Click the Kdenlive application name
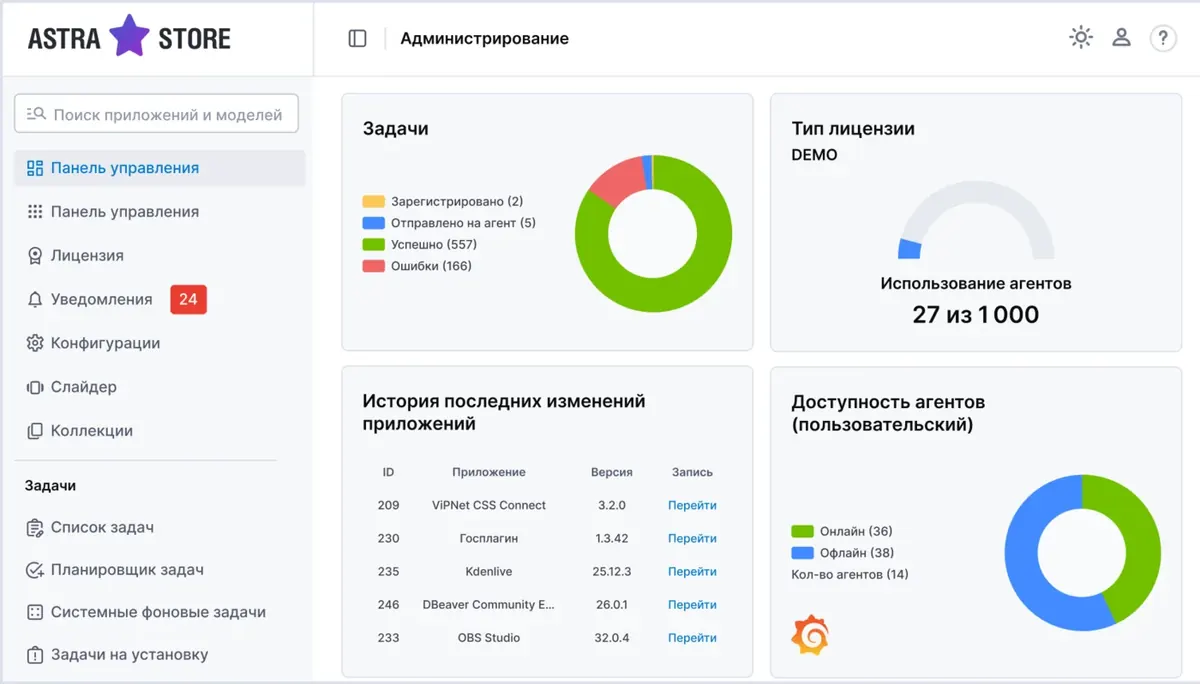The image size is (1200, 684). click(x=489, y=571)
